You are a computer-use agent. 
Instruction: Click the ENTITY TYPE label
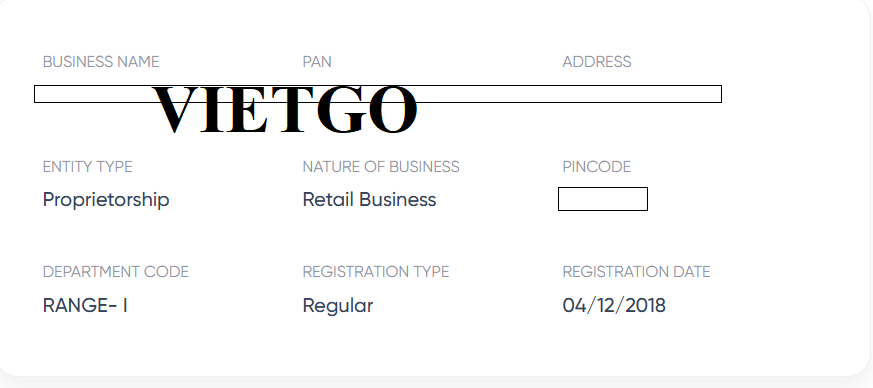point(87,166)
